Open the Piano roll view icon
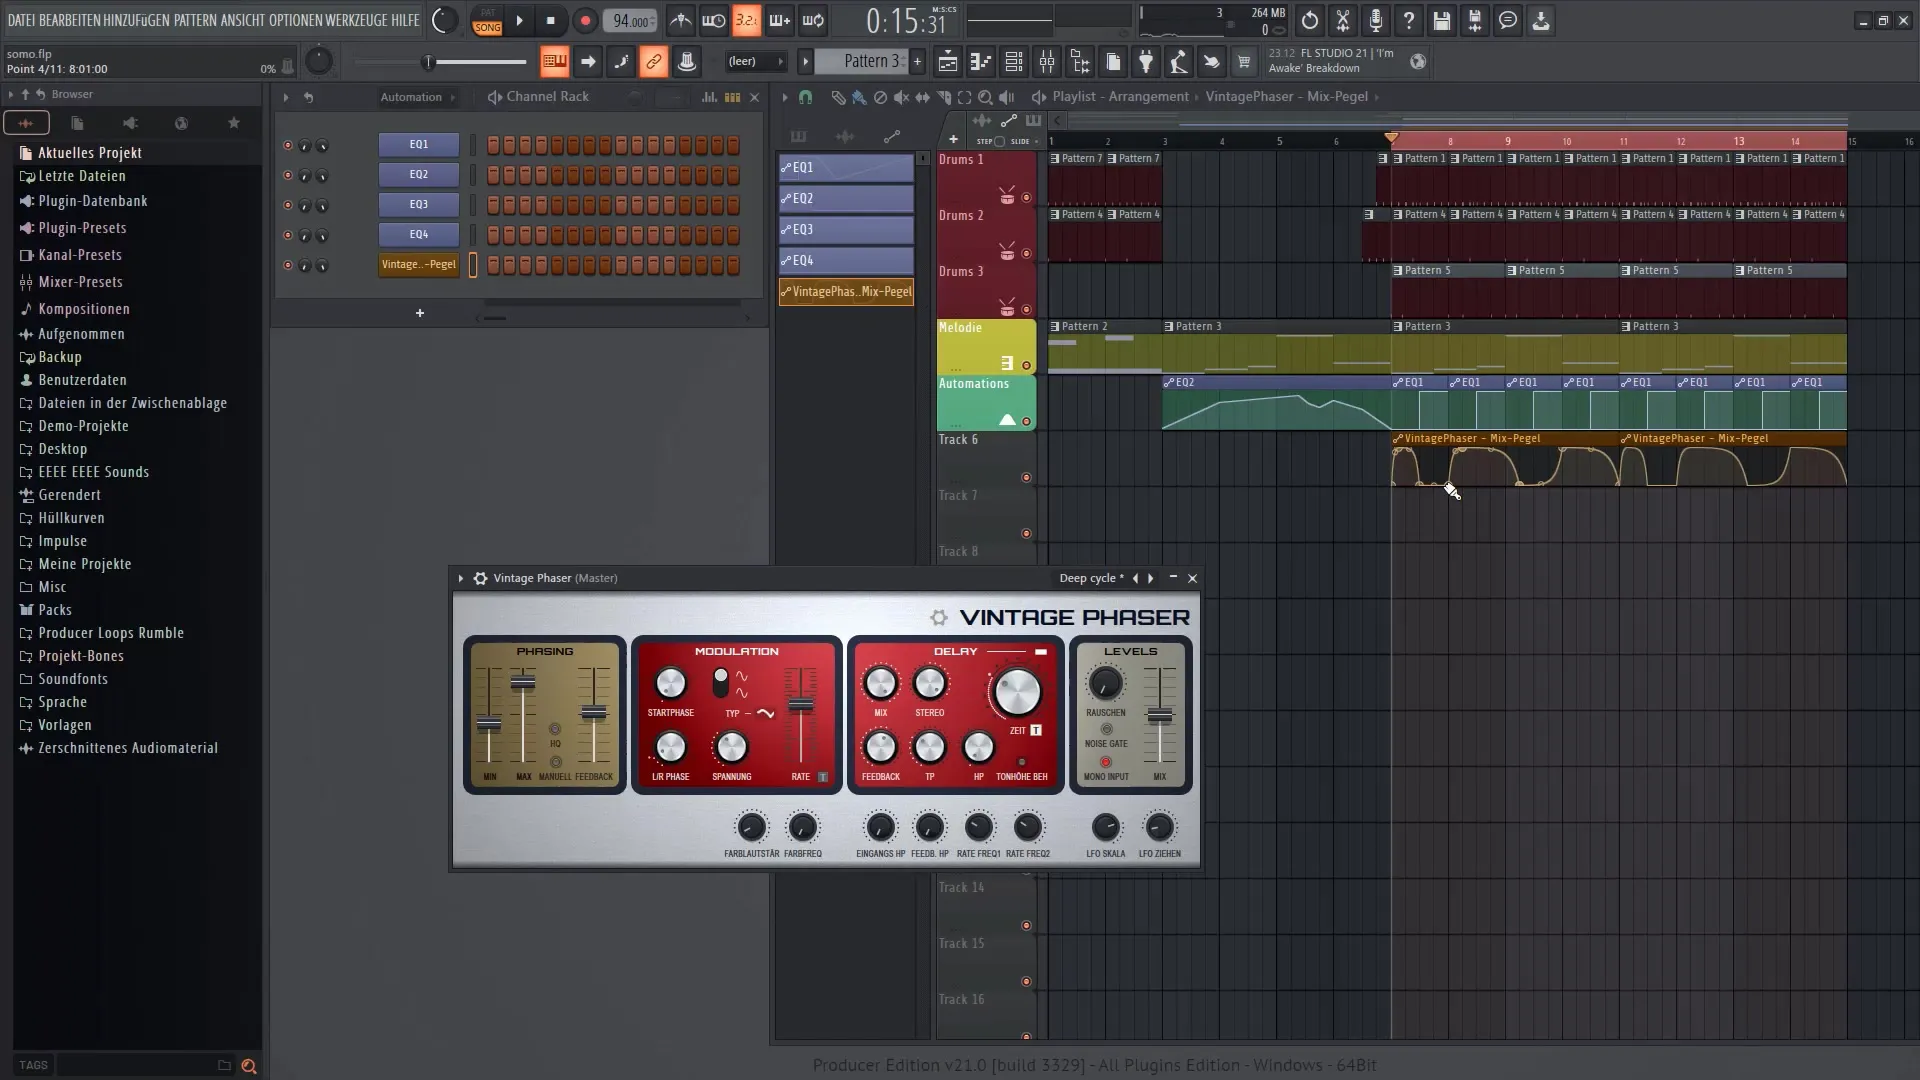The image size is (1920, 1080). (x=980, y=62)
